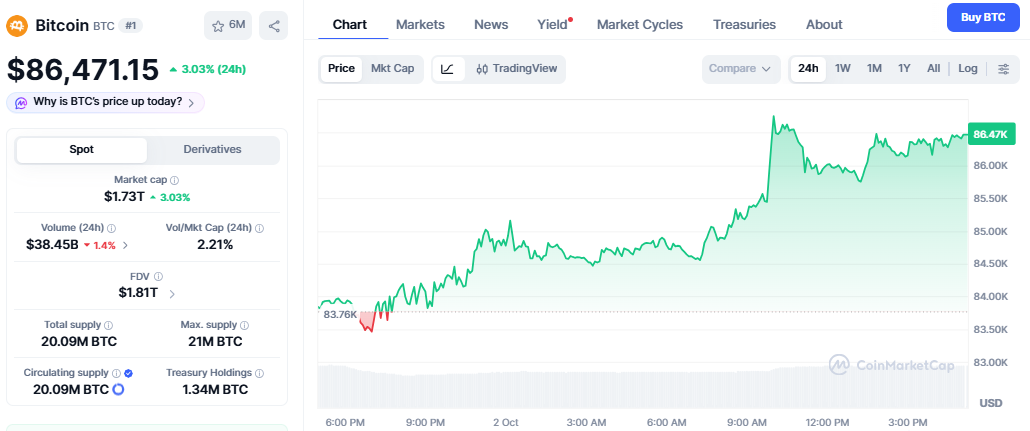
Task: Click the 85.00K y-axis label
Action: pyautogui.click(x=991, y=231)
